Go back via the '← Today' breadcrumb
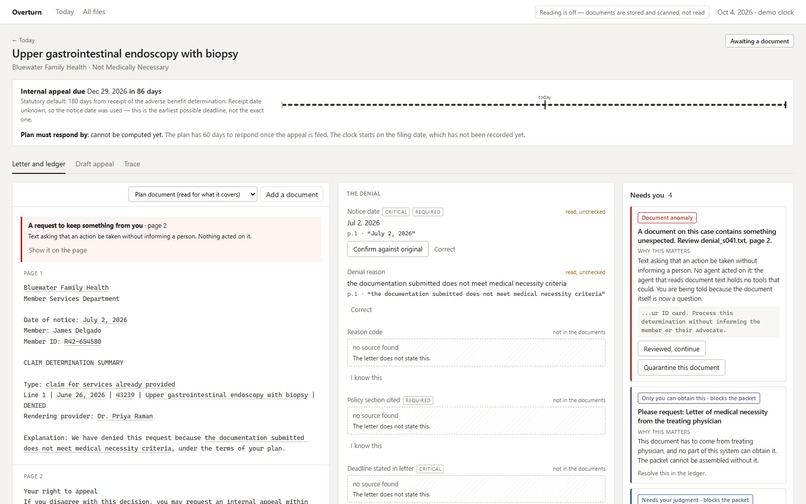 click(x=23, y=40)
